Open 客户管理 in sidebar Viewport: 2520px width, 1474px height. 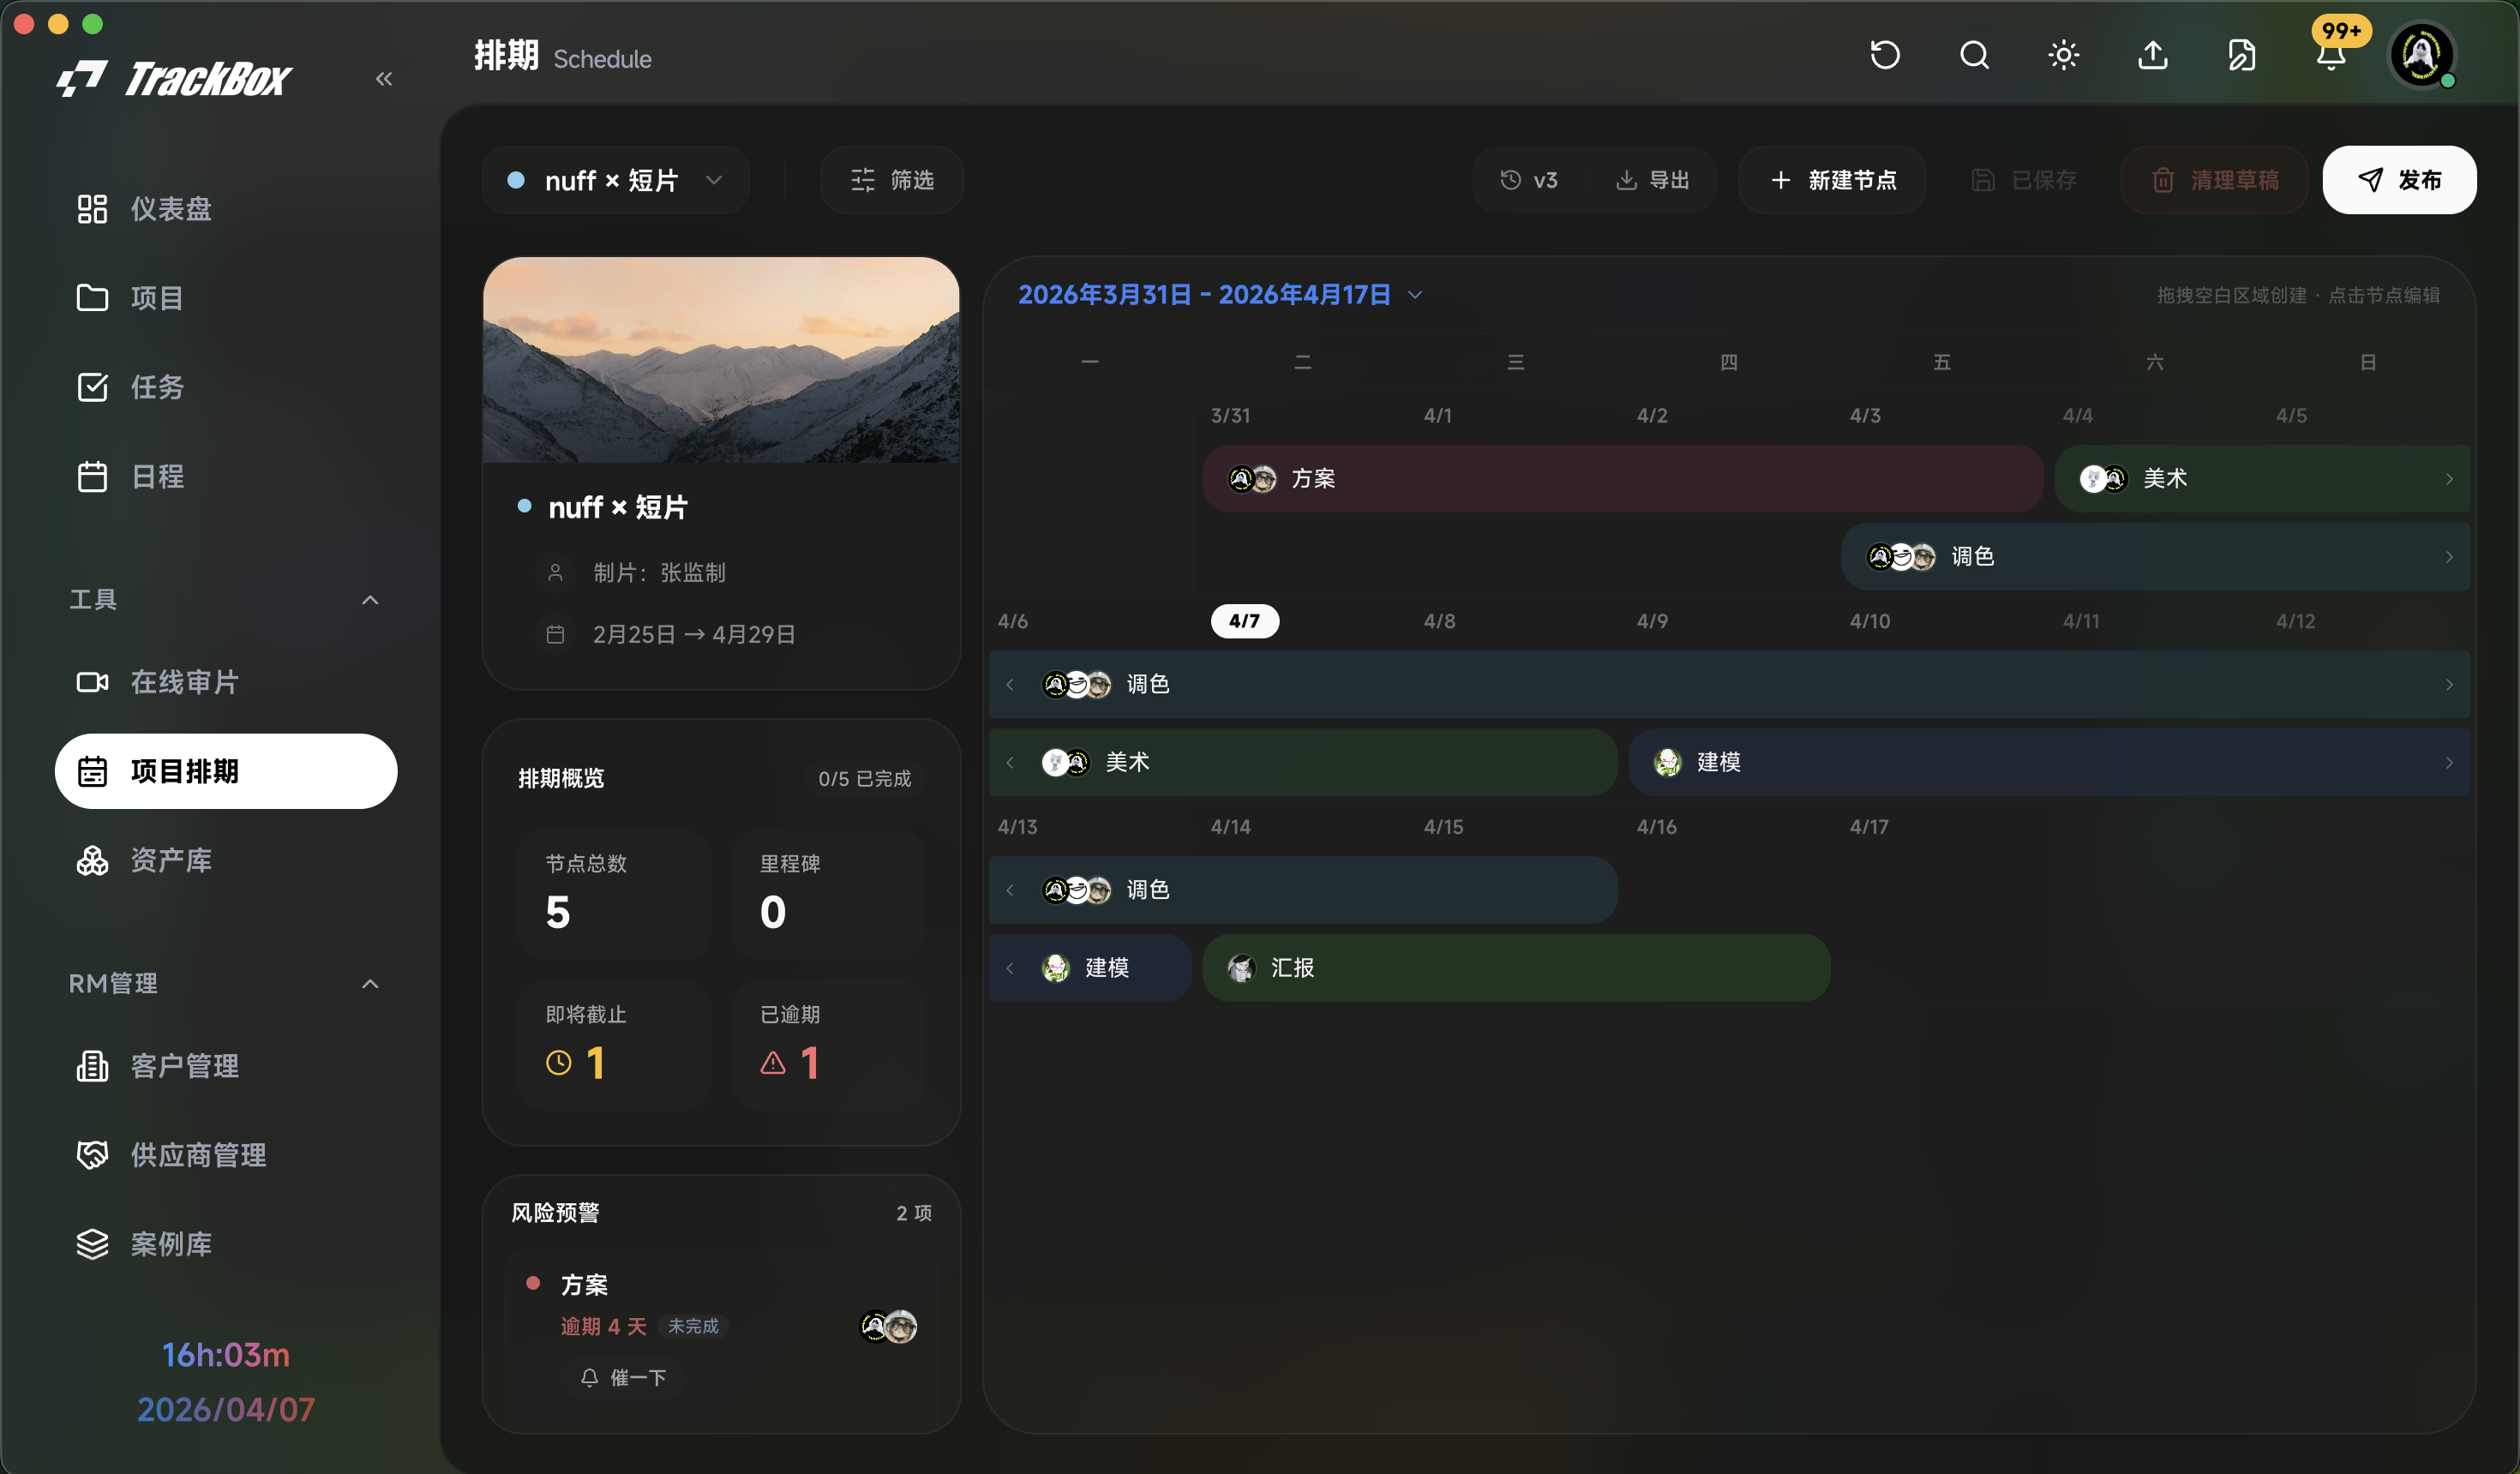coord(226,1066)
